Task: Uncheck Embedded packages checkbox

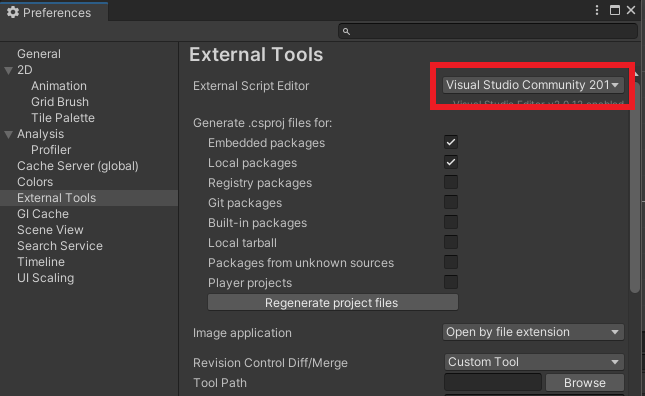Action: click(x=451, y=142)
